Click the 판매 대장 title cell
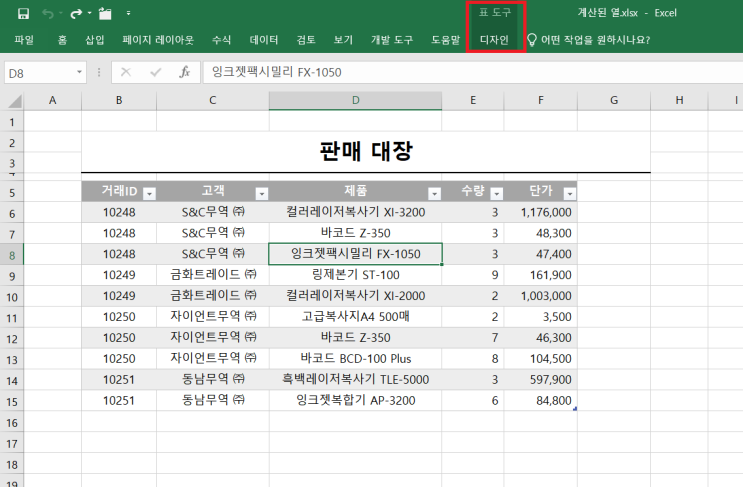 [366, 152]
